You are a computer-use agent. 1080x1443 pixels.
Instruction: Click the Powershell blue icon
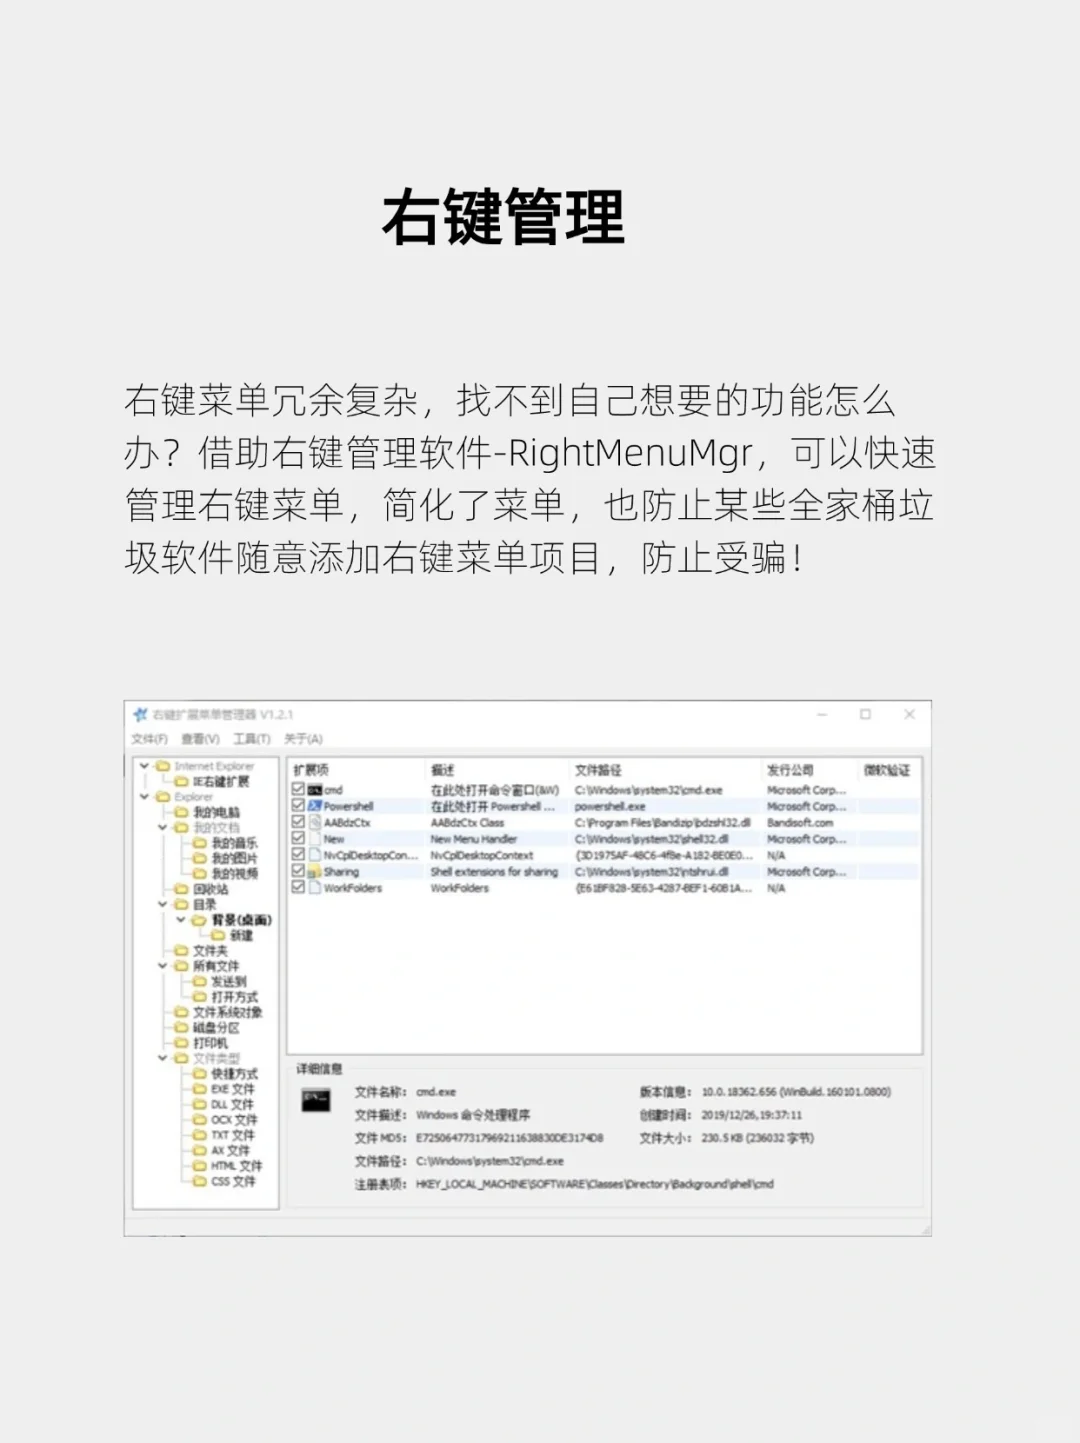(x=315, y=806)
